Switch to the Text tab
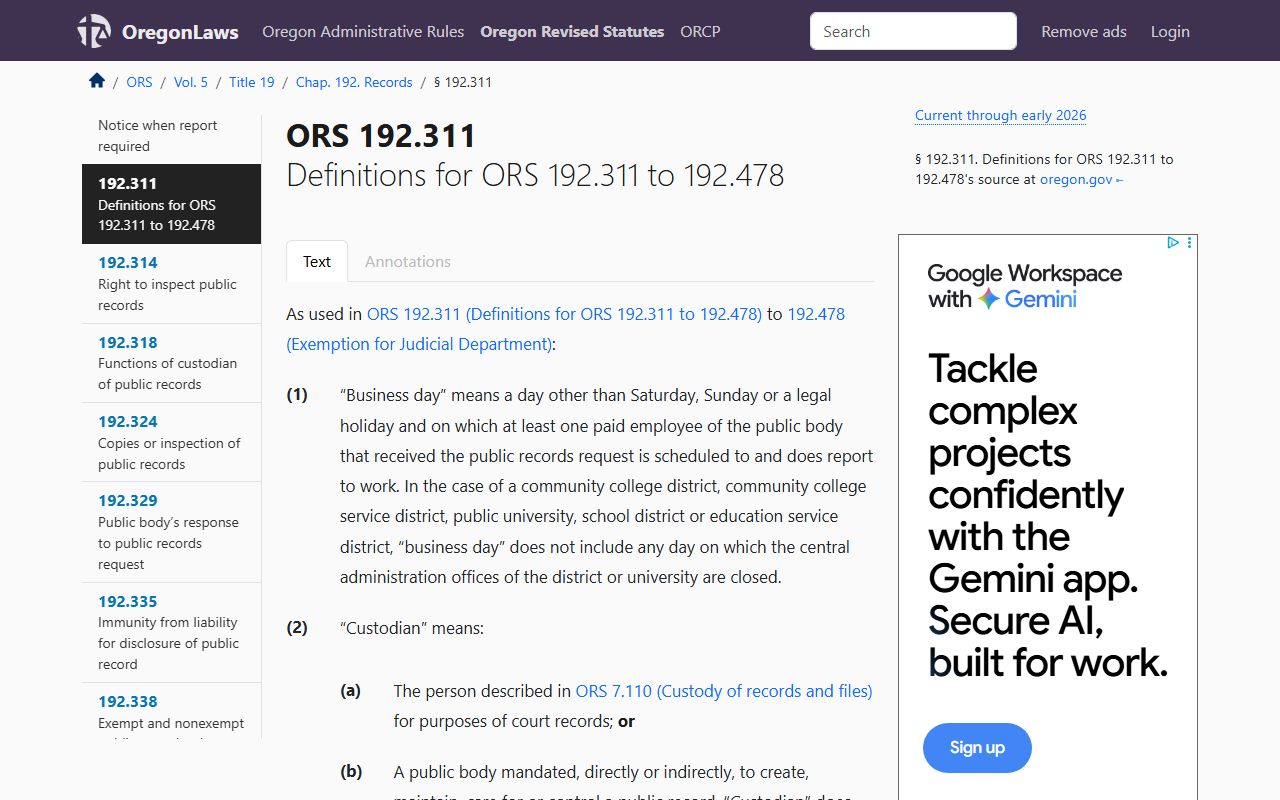 317,261
